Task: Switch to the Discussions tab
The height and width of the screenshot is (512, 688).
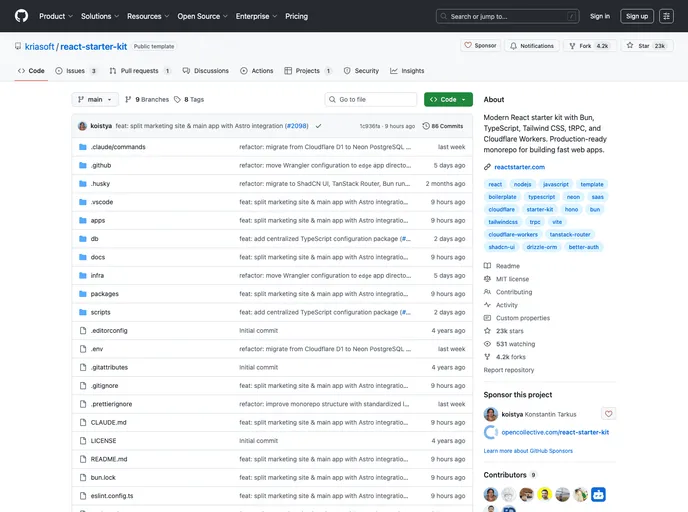Action: [206, 71]
